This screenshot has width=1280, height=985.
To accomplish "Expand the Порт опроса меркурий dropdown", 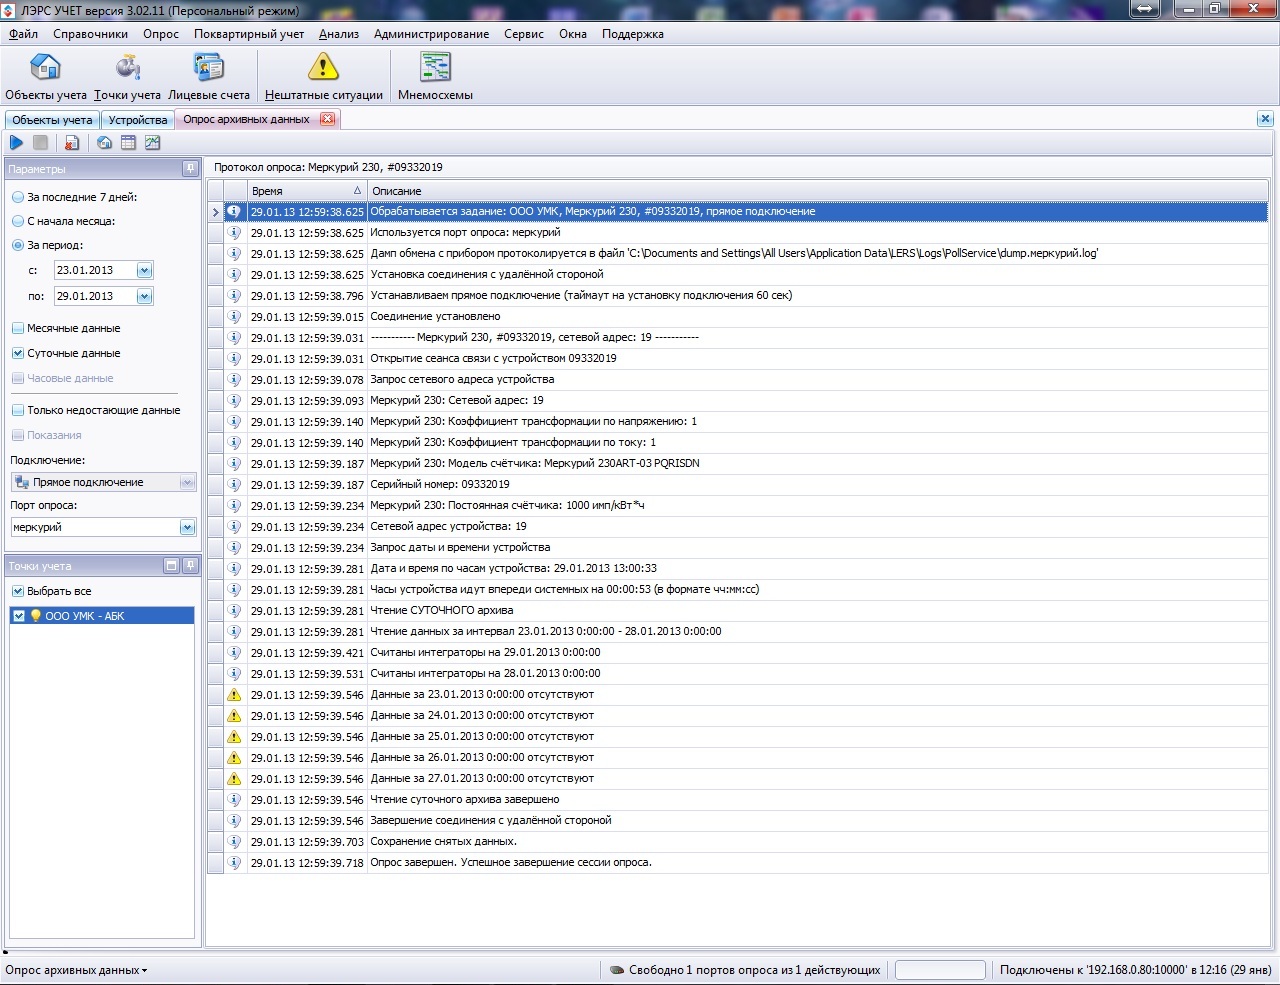I will pyautogui.click(x=187, y=527).
